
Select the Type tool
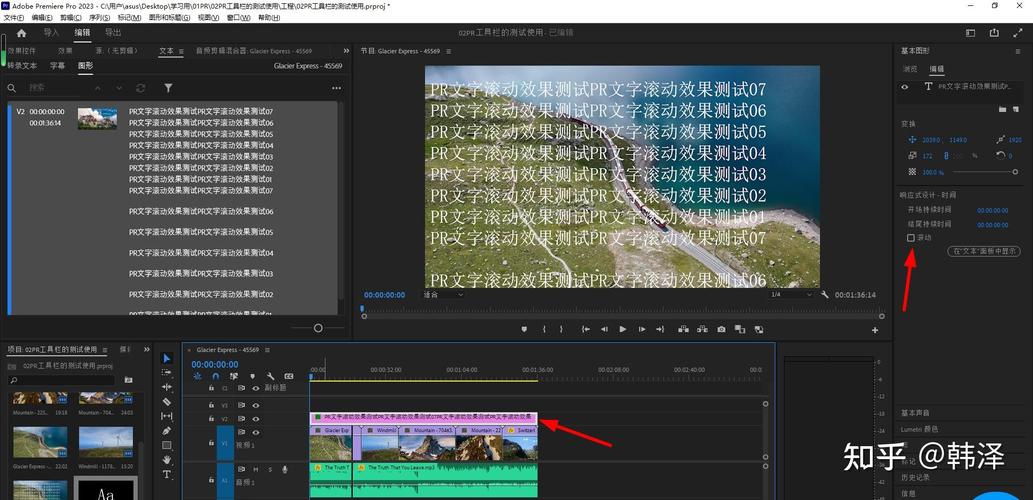point(167,474)
